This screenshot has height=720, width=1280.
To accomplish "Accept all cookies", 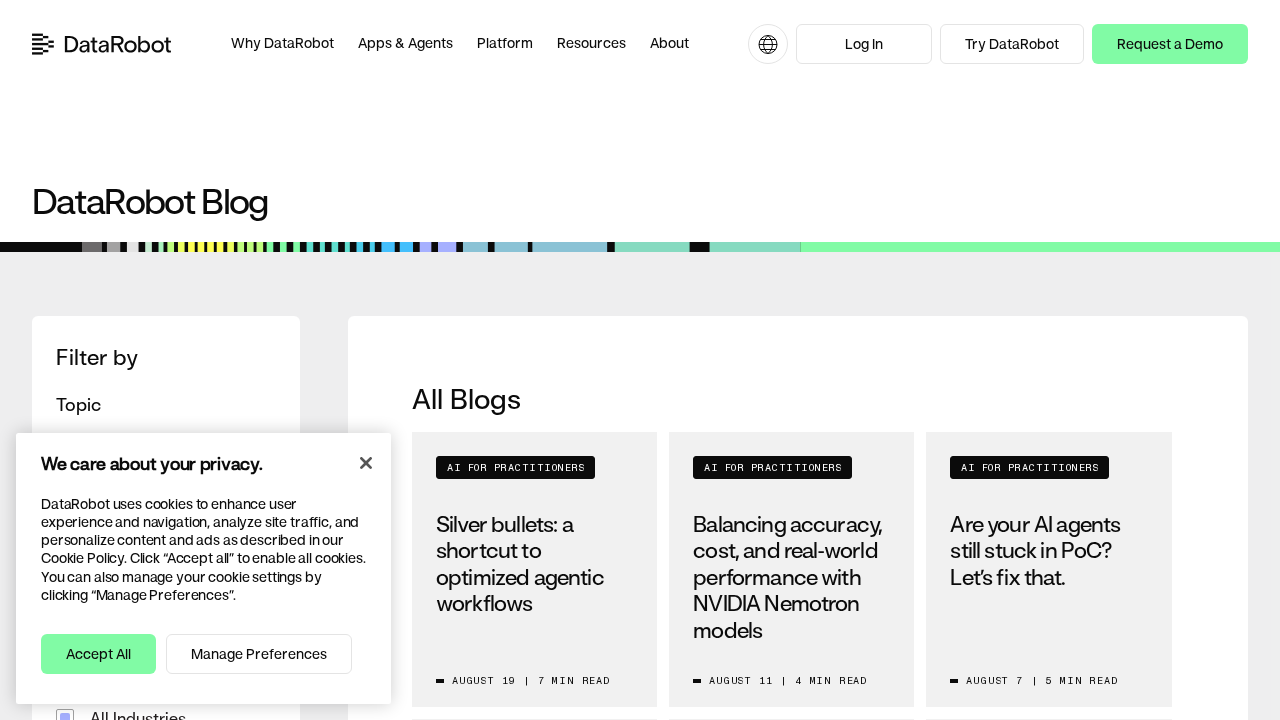I will 98,654.
